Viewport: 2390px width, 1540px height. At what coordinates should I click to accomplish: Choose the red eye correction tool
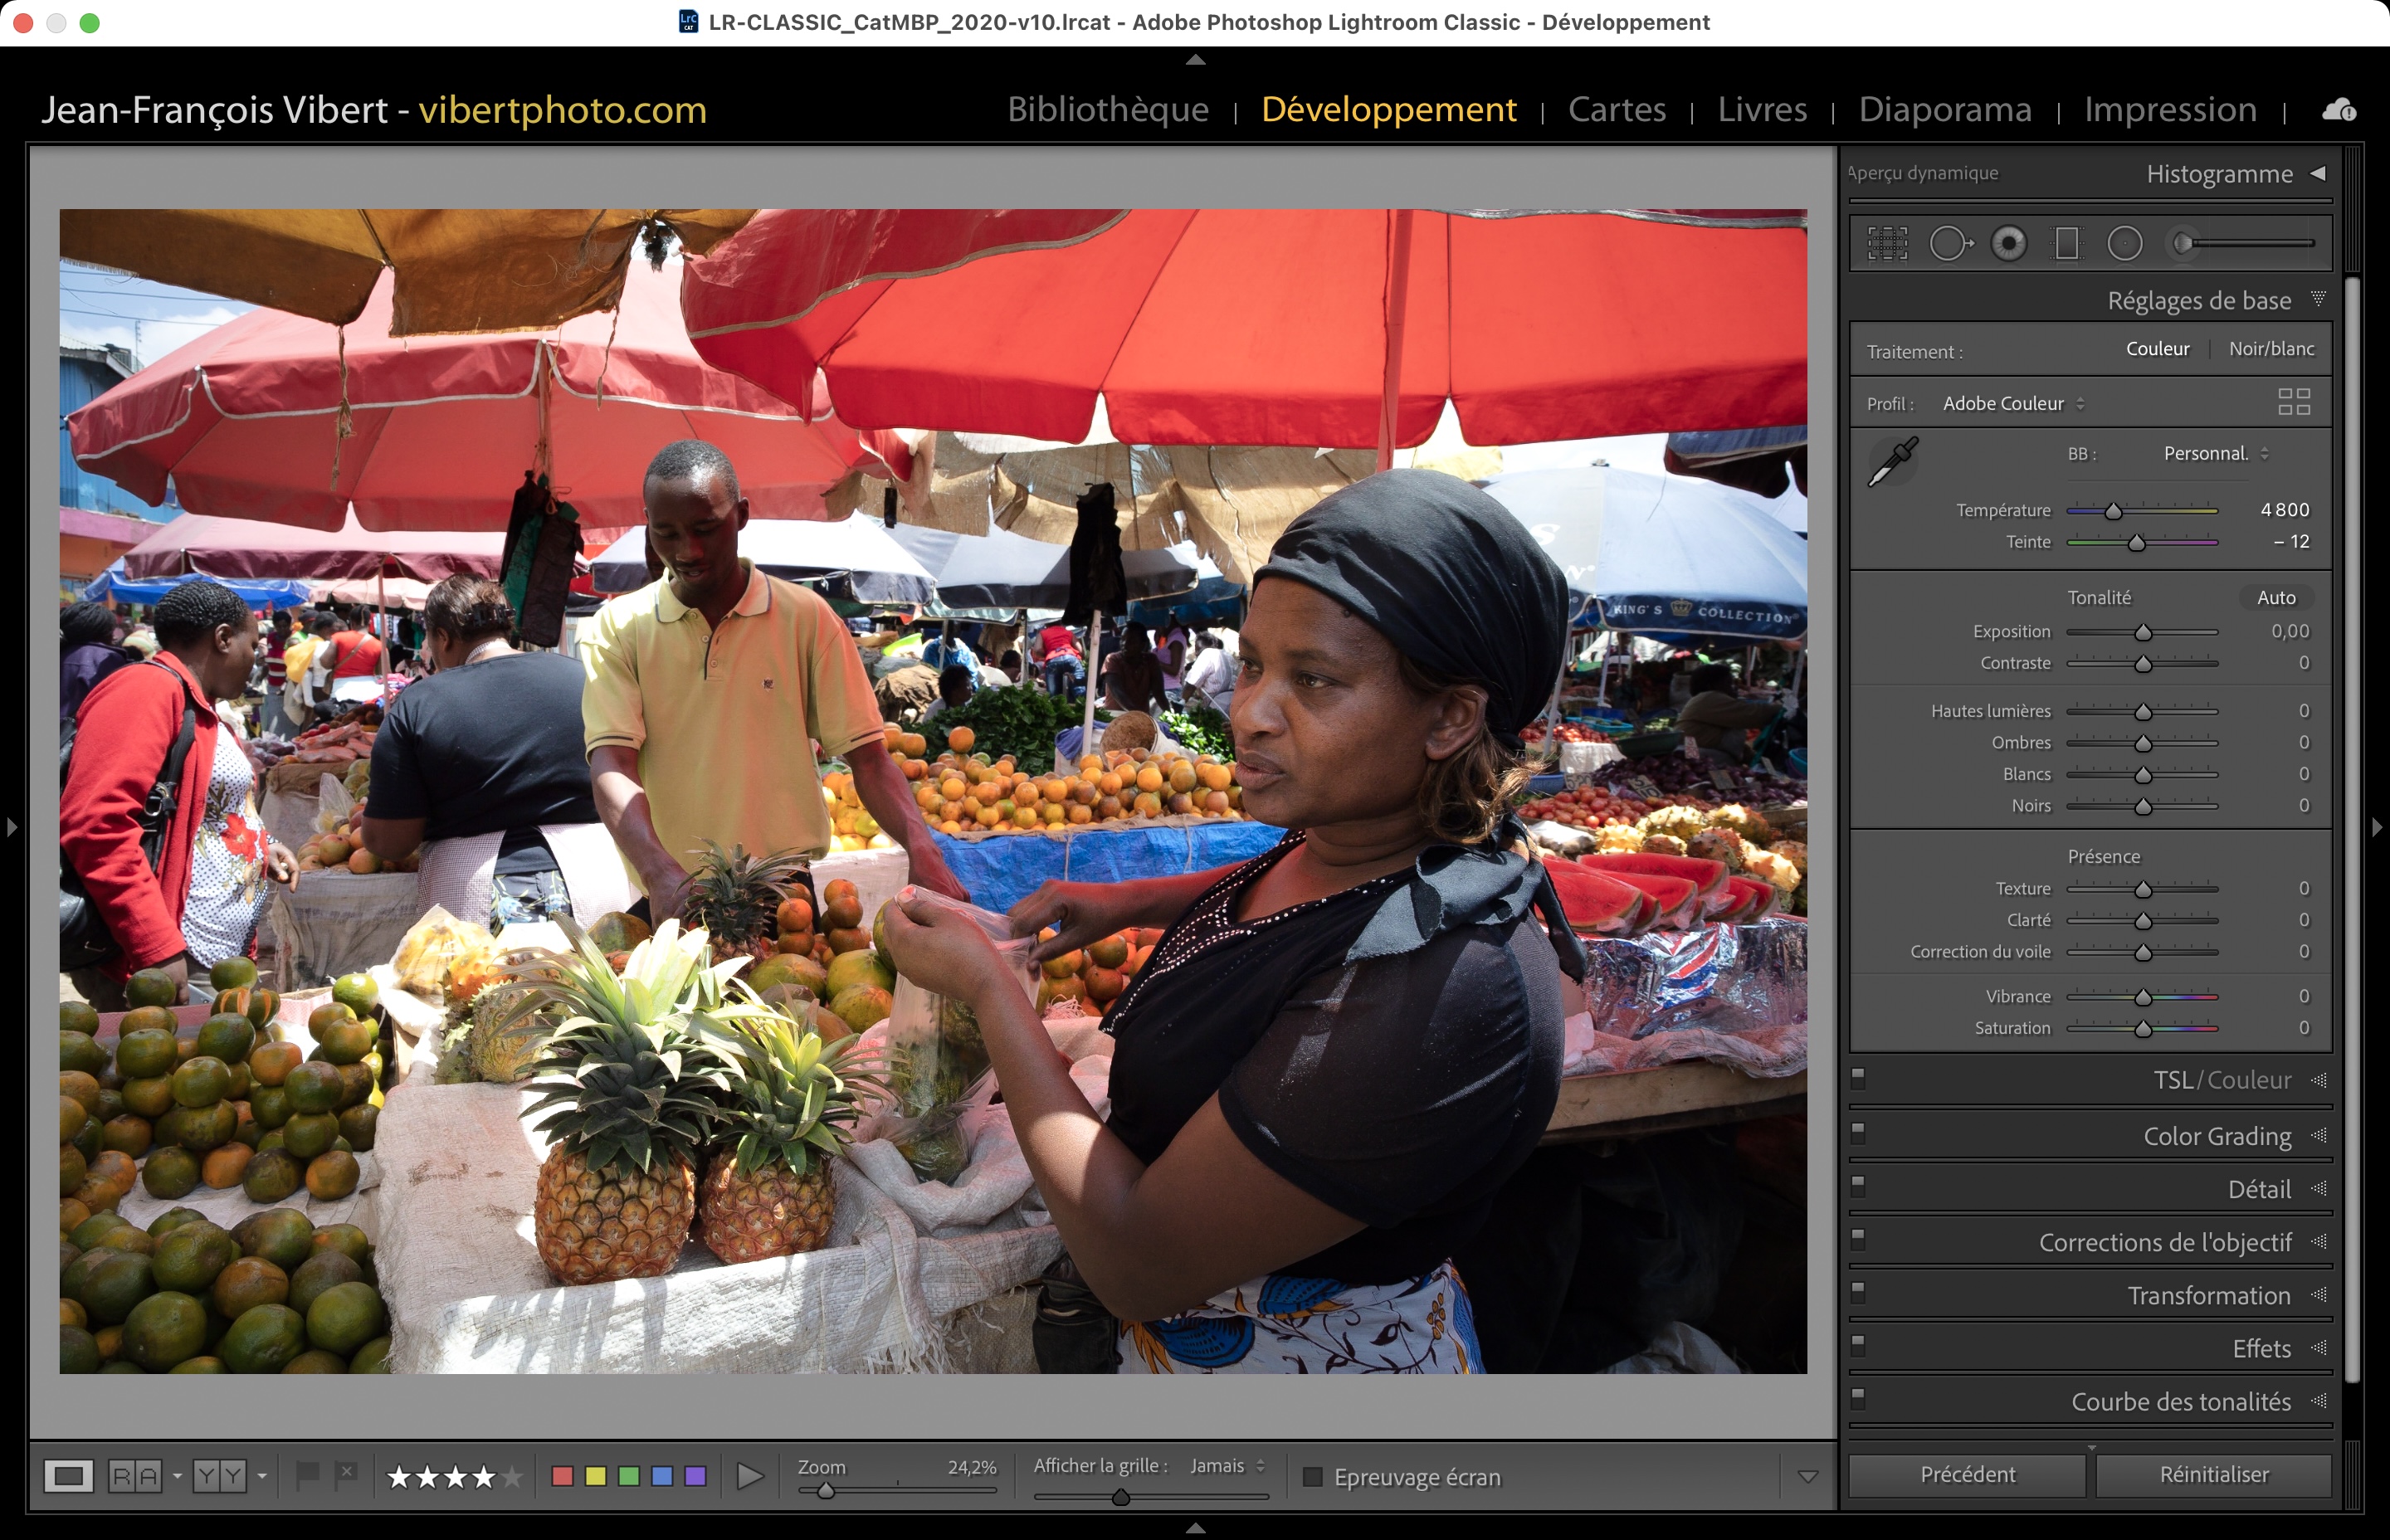[x=2009, y=243]
